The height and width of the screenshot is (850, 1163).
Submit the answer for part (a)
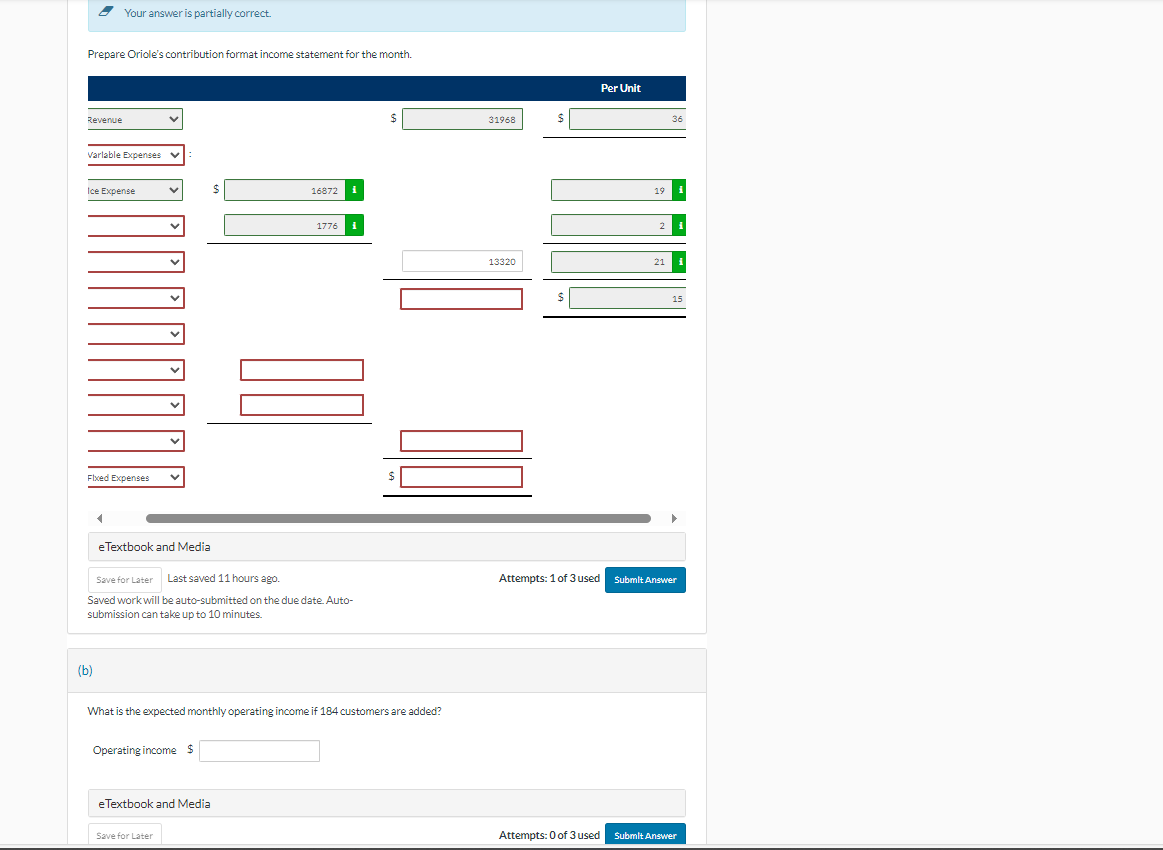tap(645, 579)
